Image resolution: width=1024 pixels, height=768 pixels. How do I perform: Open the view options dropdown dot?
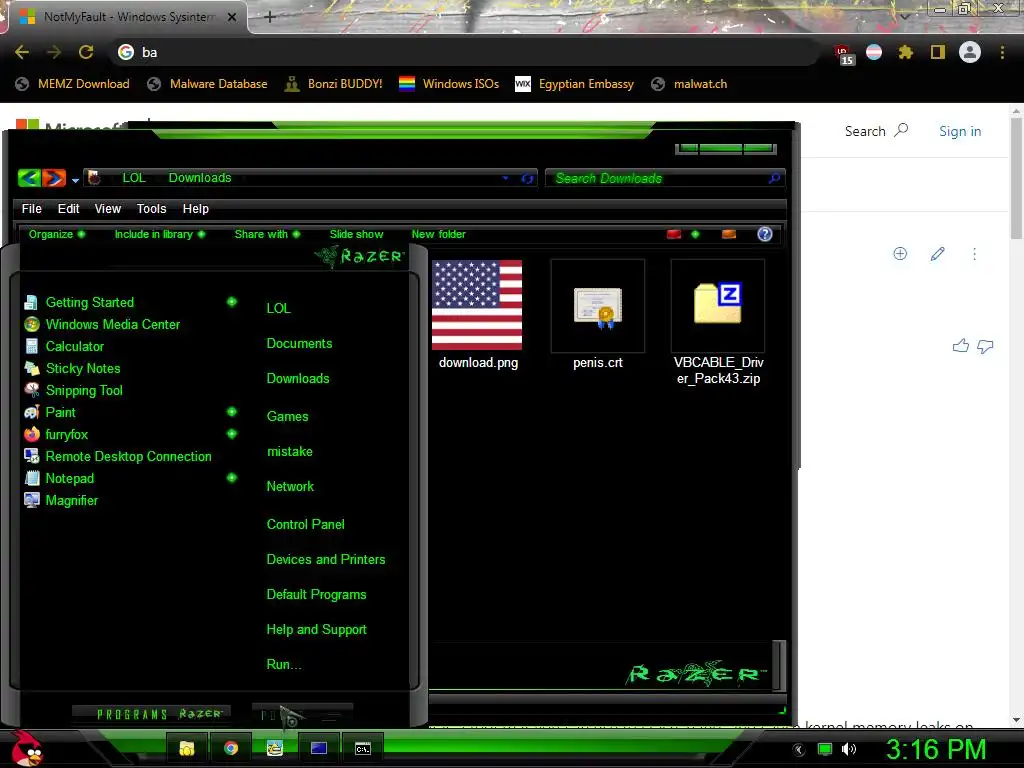(696, 234)
